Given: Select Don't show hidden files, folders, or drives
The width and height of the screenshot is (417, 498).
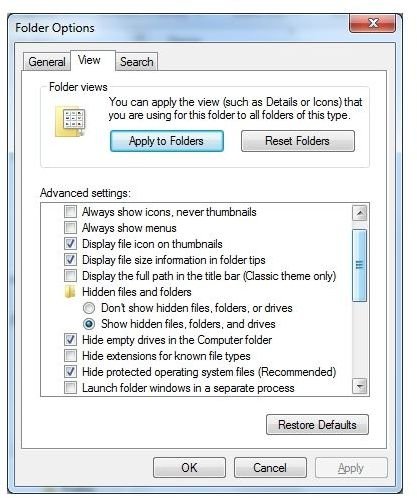Looking at the screenshot, I should (x=89, y=308).
